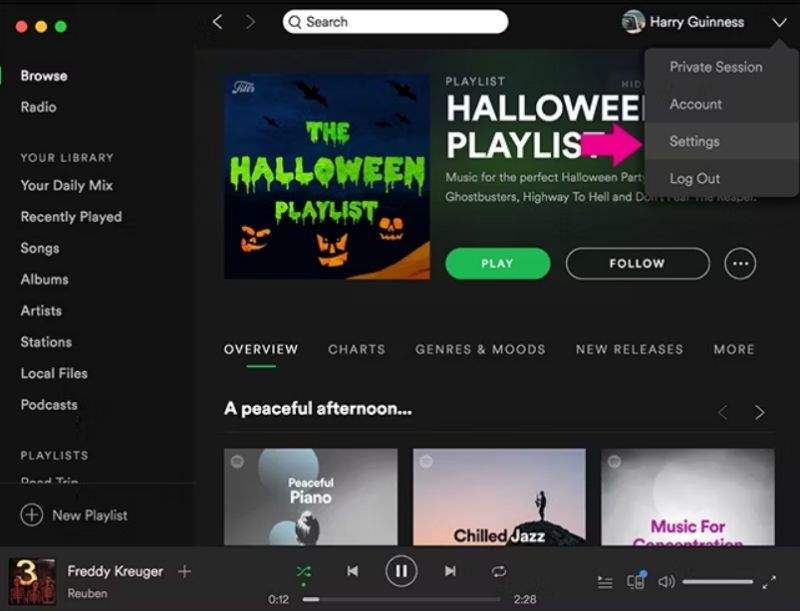This screenshot has height=611, width=800.
Task: Click plus icon beside New Playlist
Action: pyautogui.click(x=32, y=515)
